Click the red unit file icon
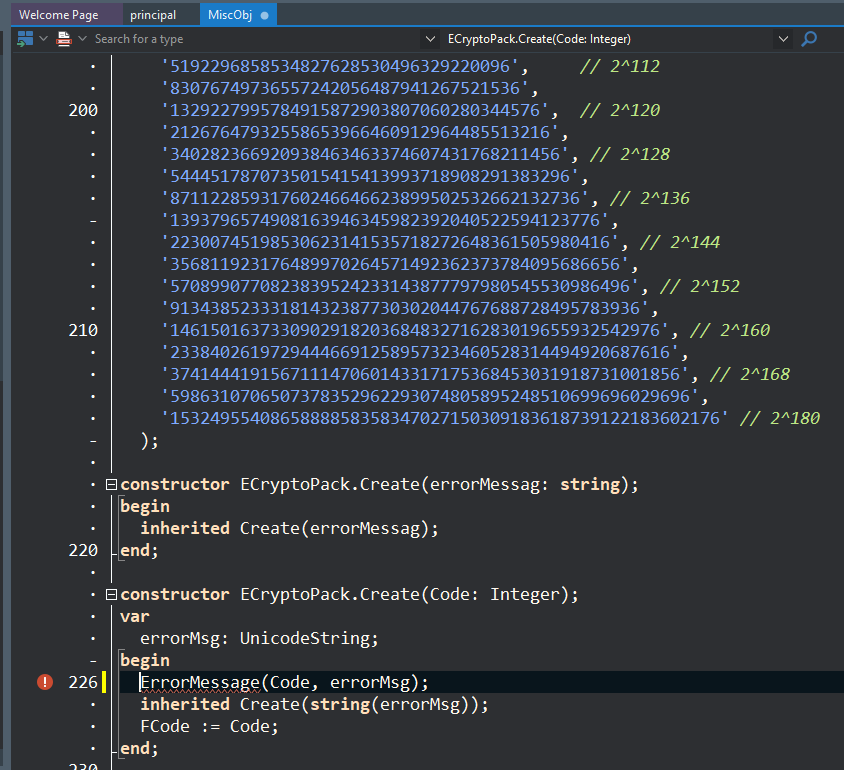844x770 pixels. click(x=64, y=39)
